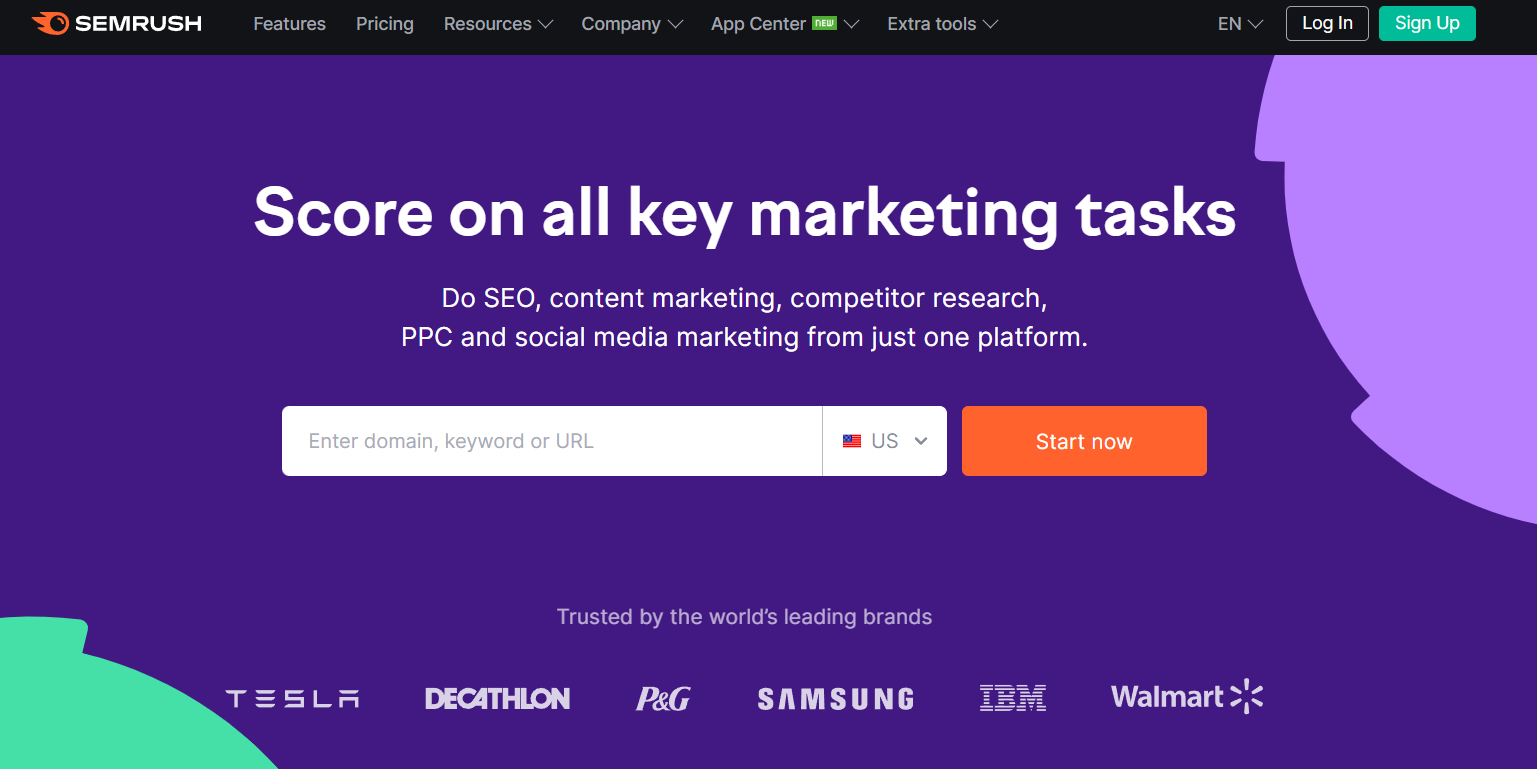Open the EN language selector
1537x769 pixels.
[x=1240, y=24]
